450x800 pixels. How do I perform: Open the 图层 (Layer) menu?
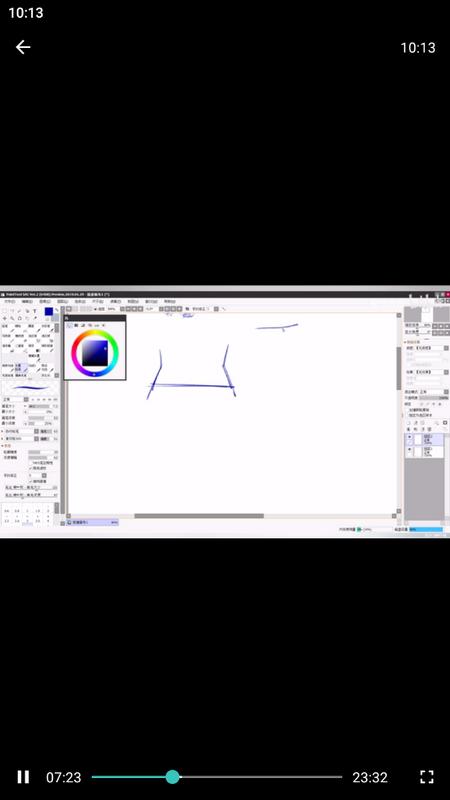62,302
